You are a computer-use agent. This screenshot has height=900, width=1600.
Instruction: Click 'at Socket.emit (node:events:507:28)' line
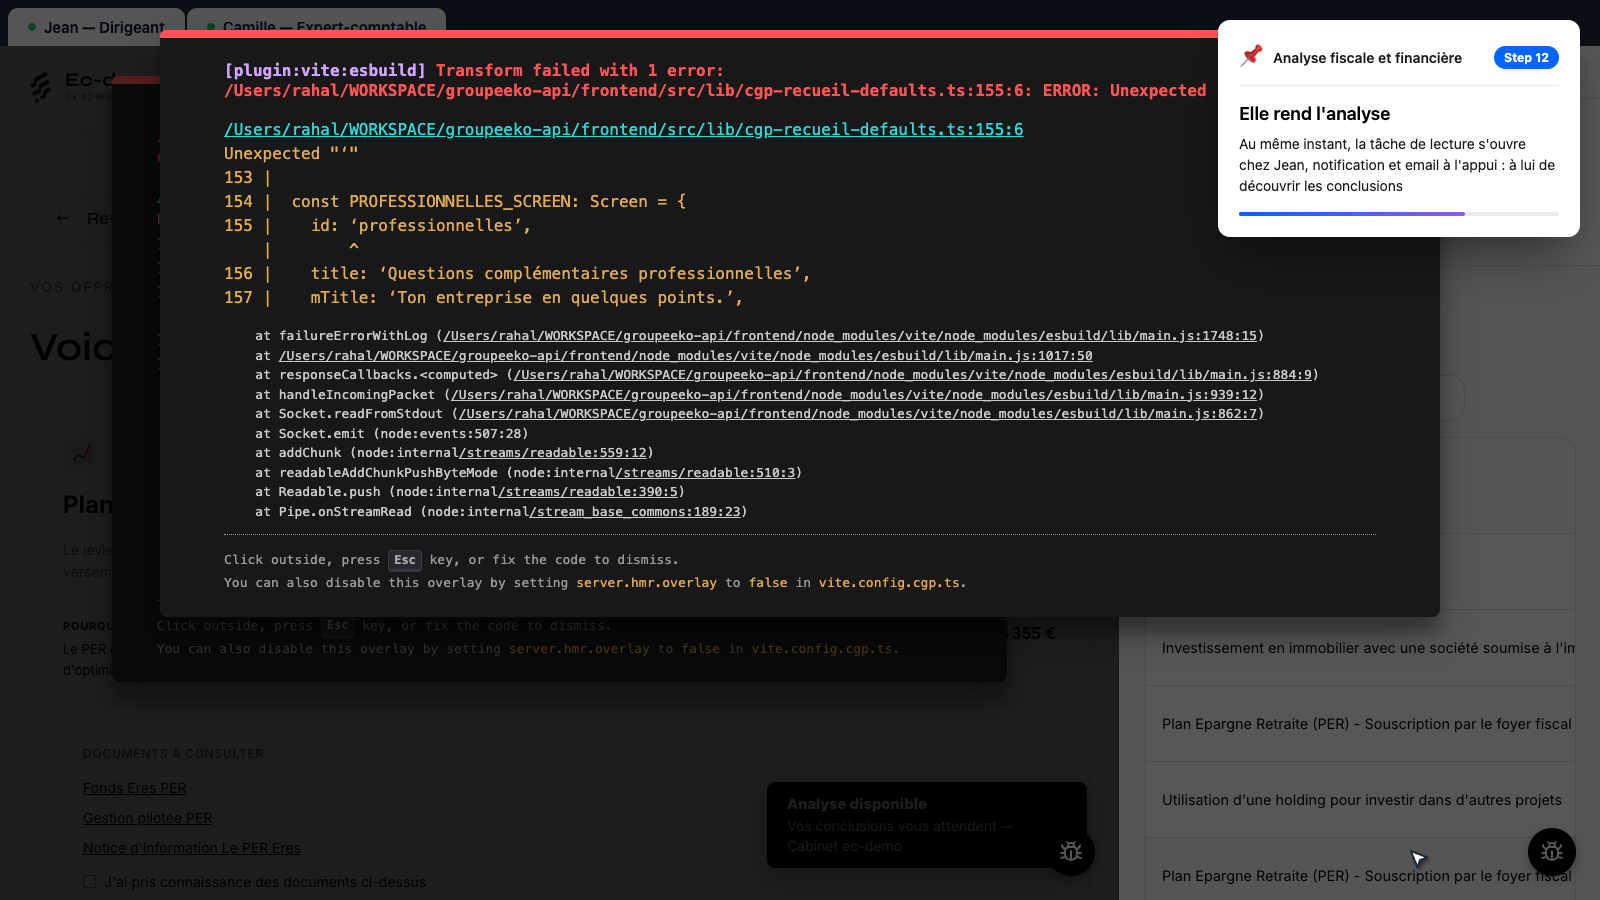tap(391, 434)
